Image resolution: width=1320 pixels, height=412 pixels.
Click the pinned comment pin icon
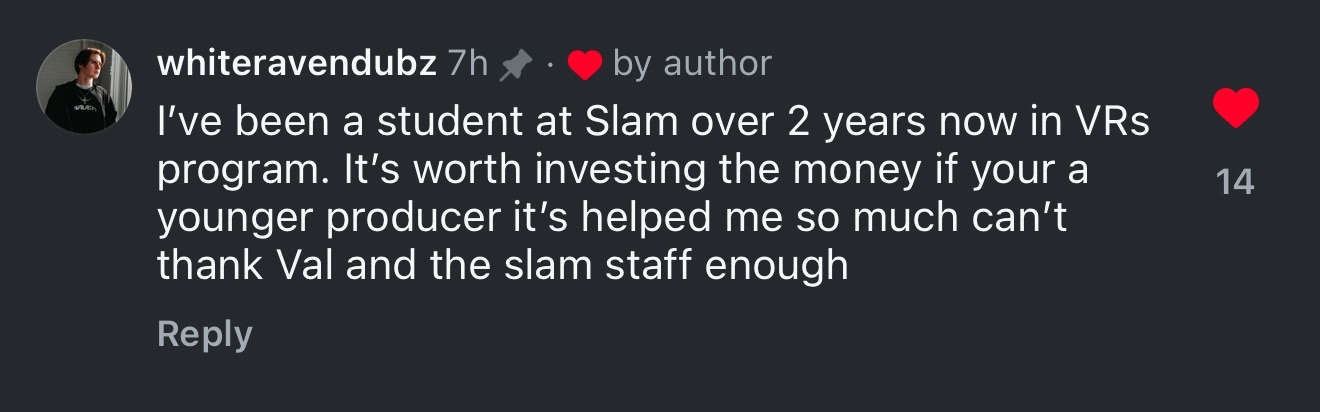(516, 65)
